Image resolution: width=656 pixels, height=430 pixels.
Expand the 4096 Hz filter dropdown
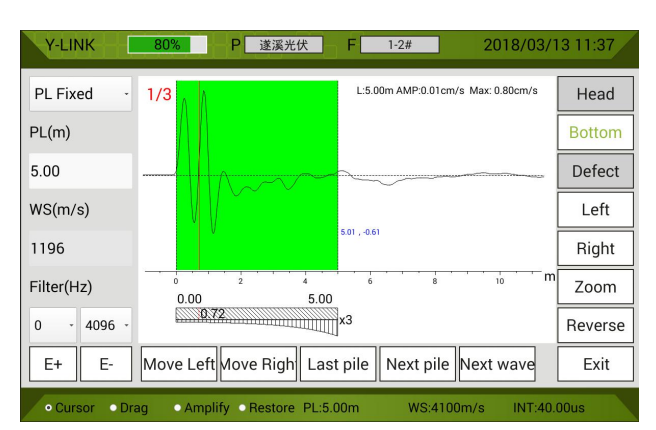pyautogui.click(x=106, y=325)
